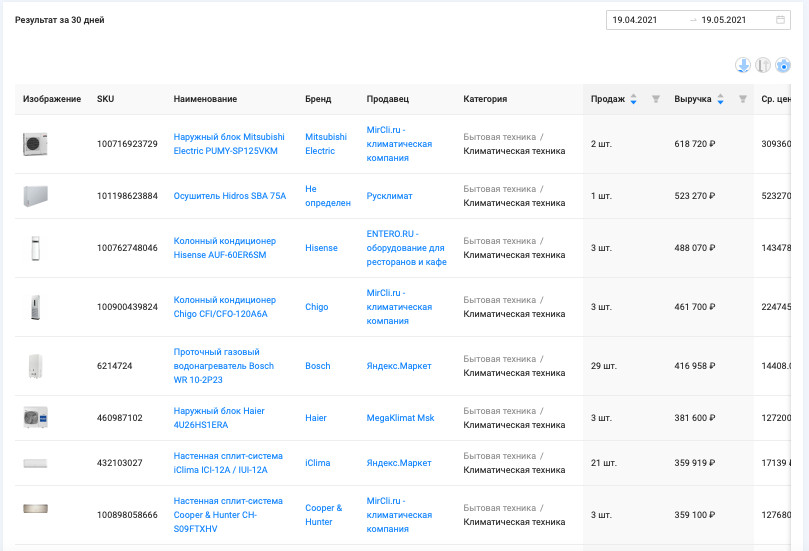Open Cooper & Hunter brand link
This screenshot has height=551, width=809.
323,515
